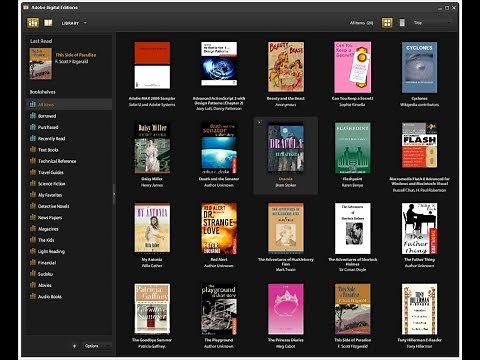Click the Dracula title text

pos(286,179)
